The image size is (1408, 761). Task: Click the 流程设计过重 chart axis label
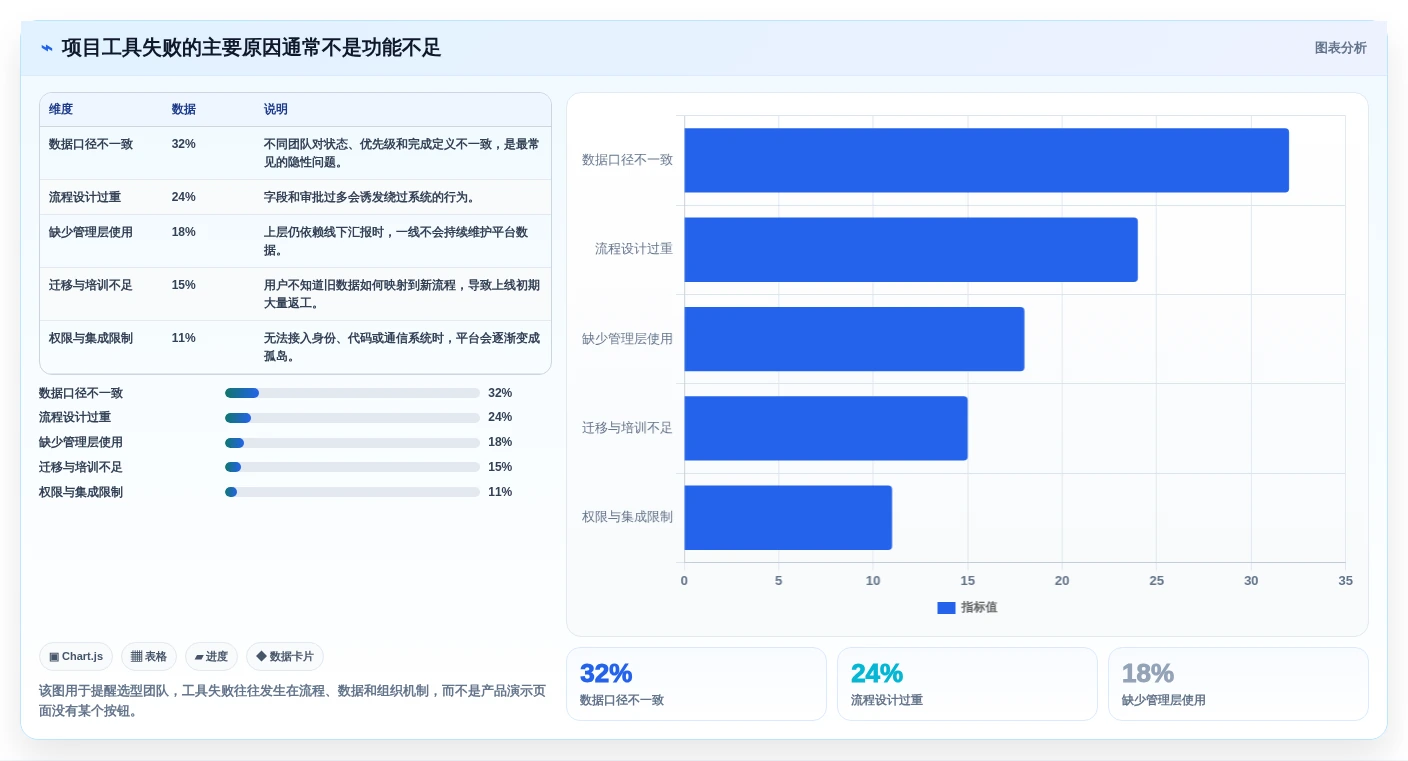[x=634, y=249]
